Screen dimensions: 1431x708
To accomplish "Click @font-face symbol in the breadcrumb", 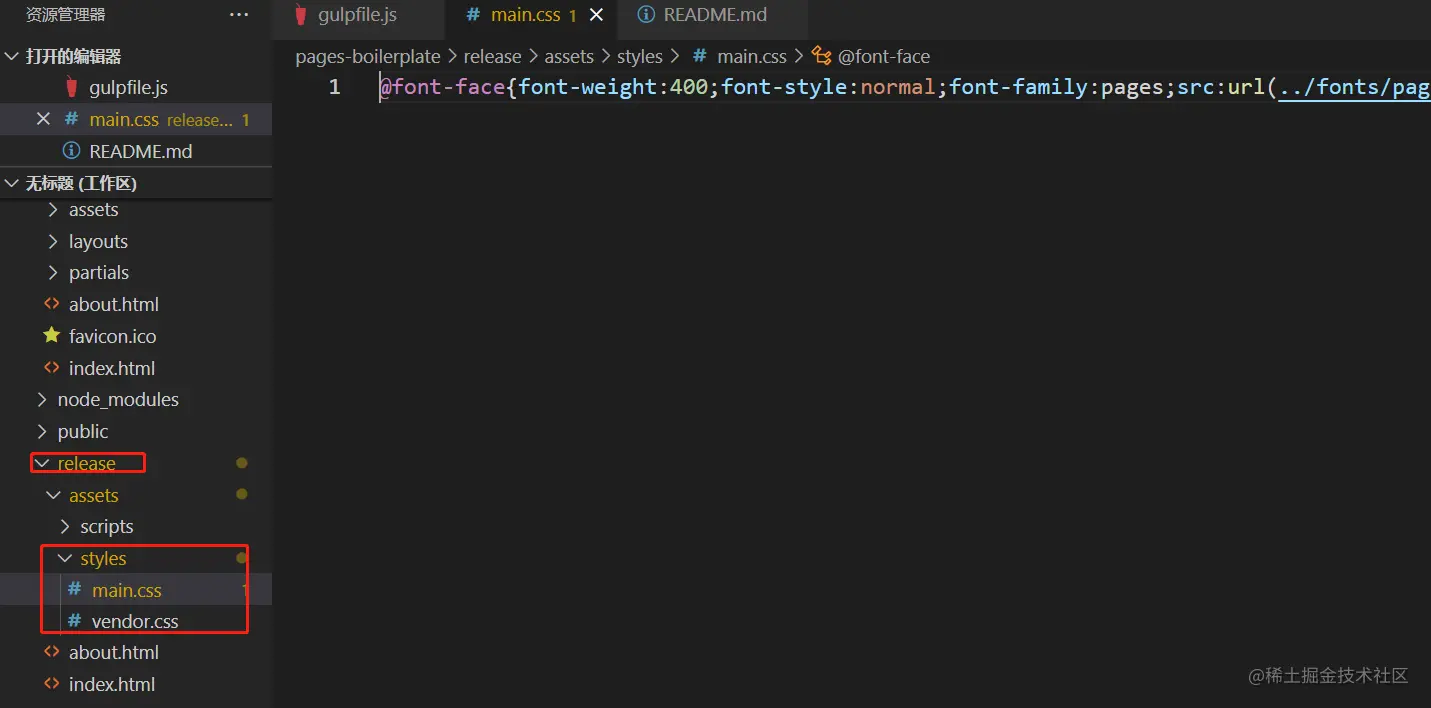I will (x=884, y=57).
